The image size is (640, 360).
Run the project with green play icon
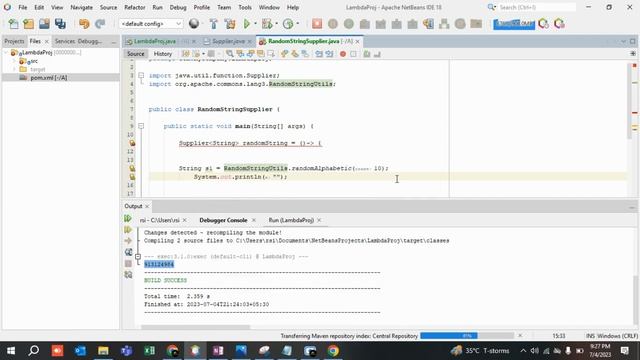click(x=247, y=24)
